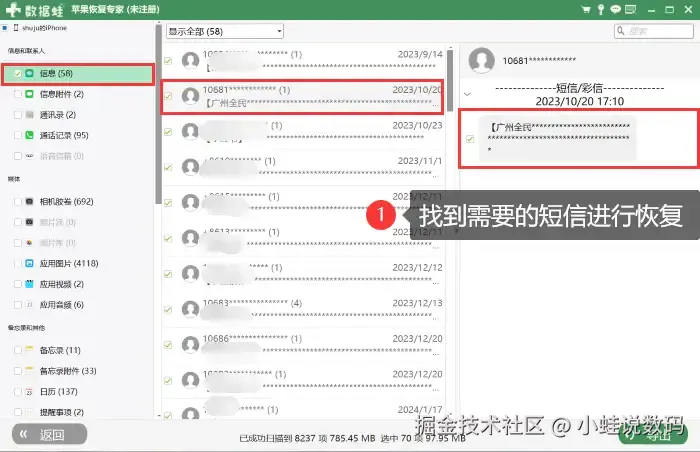Tick the 信息附件 (2) checkbox
Viewport: 700px width, 452px height.
tap(18, 94)
